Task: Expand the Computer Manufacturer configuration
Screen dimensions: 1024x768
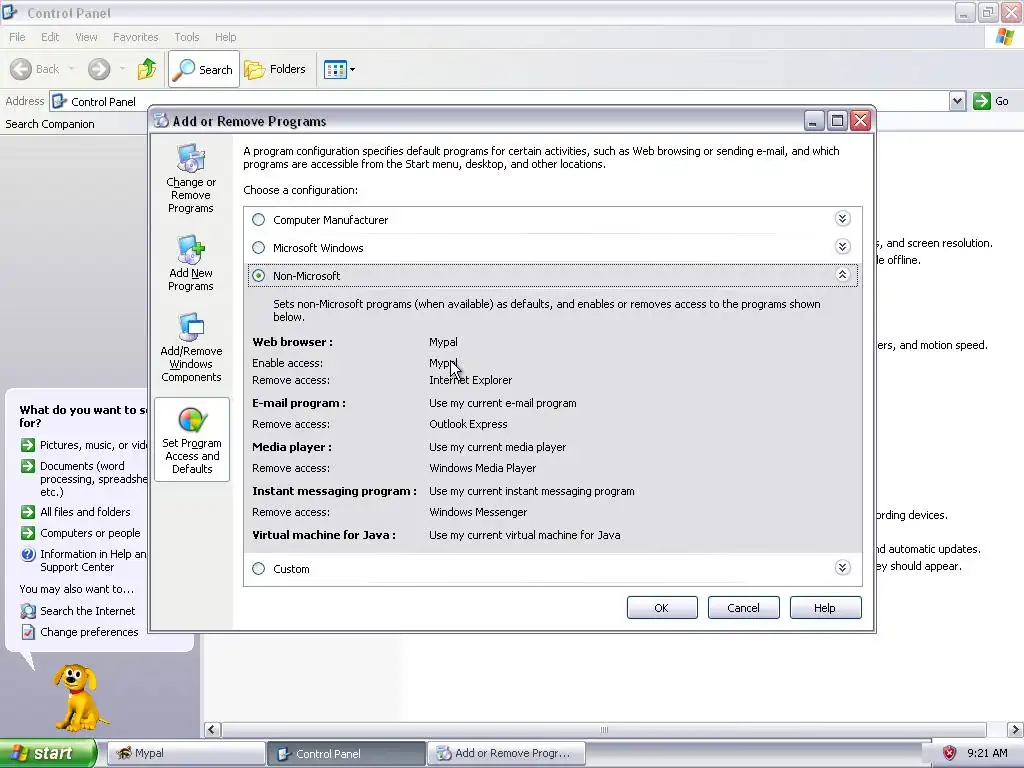Action: point(842,218)
